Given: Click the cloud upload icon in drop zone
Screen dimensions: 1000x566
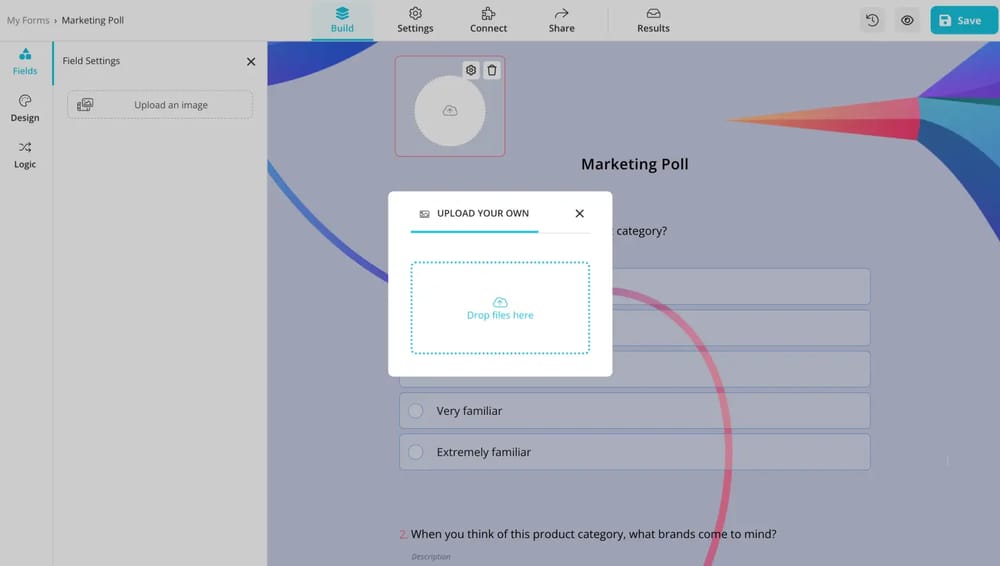Looking at the screenshot, I should pyautogui.click(x=500, y=302).
